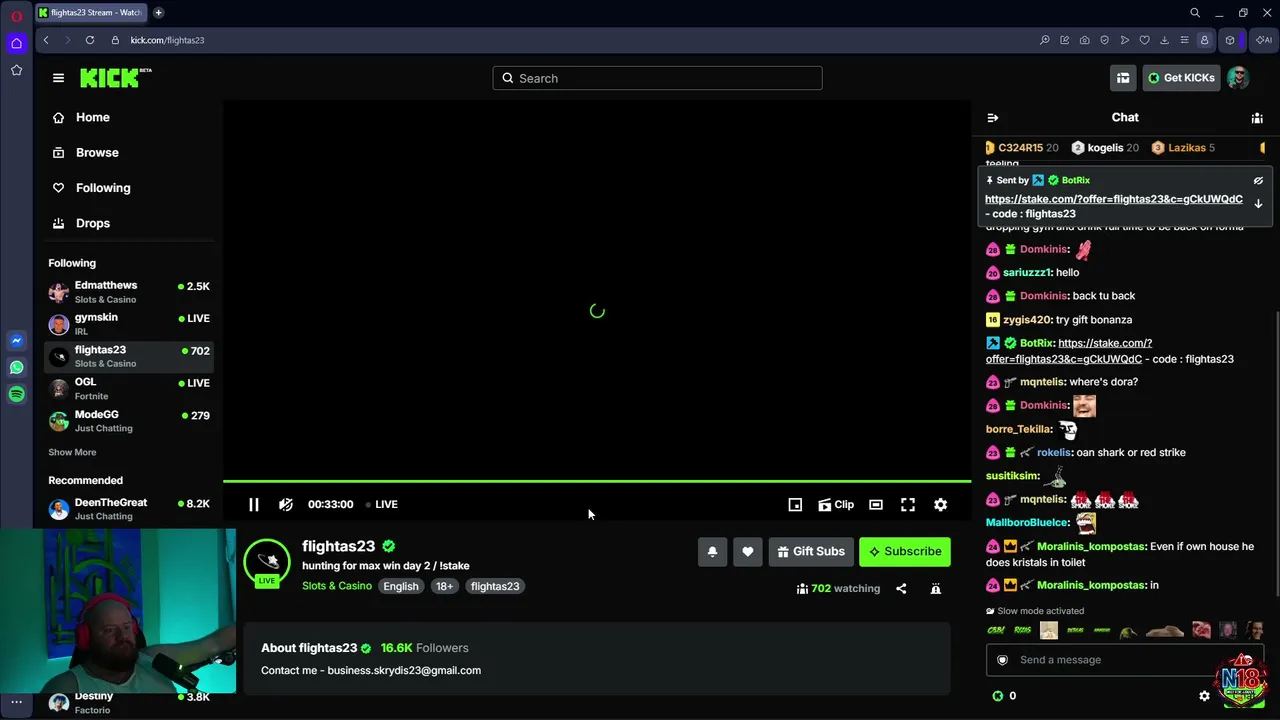Unmute the stream audio icon
This screenshot has height=720, width=1280.
tap(286, 505)
